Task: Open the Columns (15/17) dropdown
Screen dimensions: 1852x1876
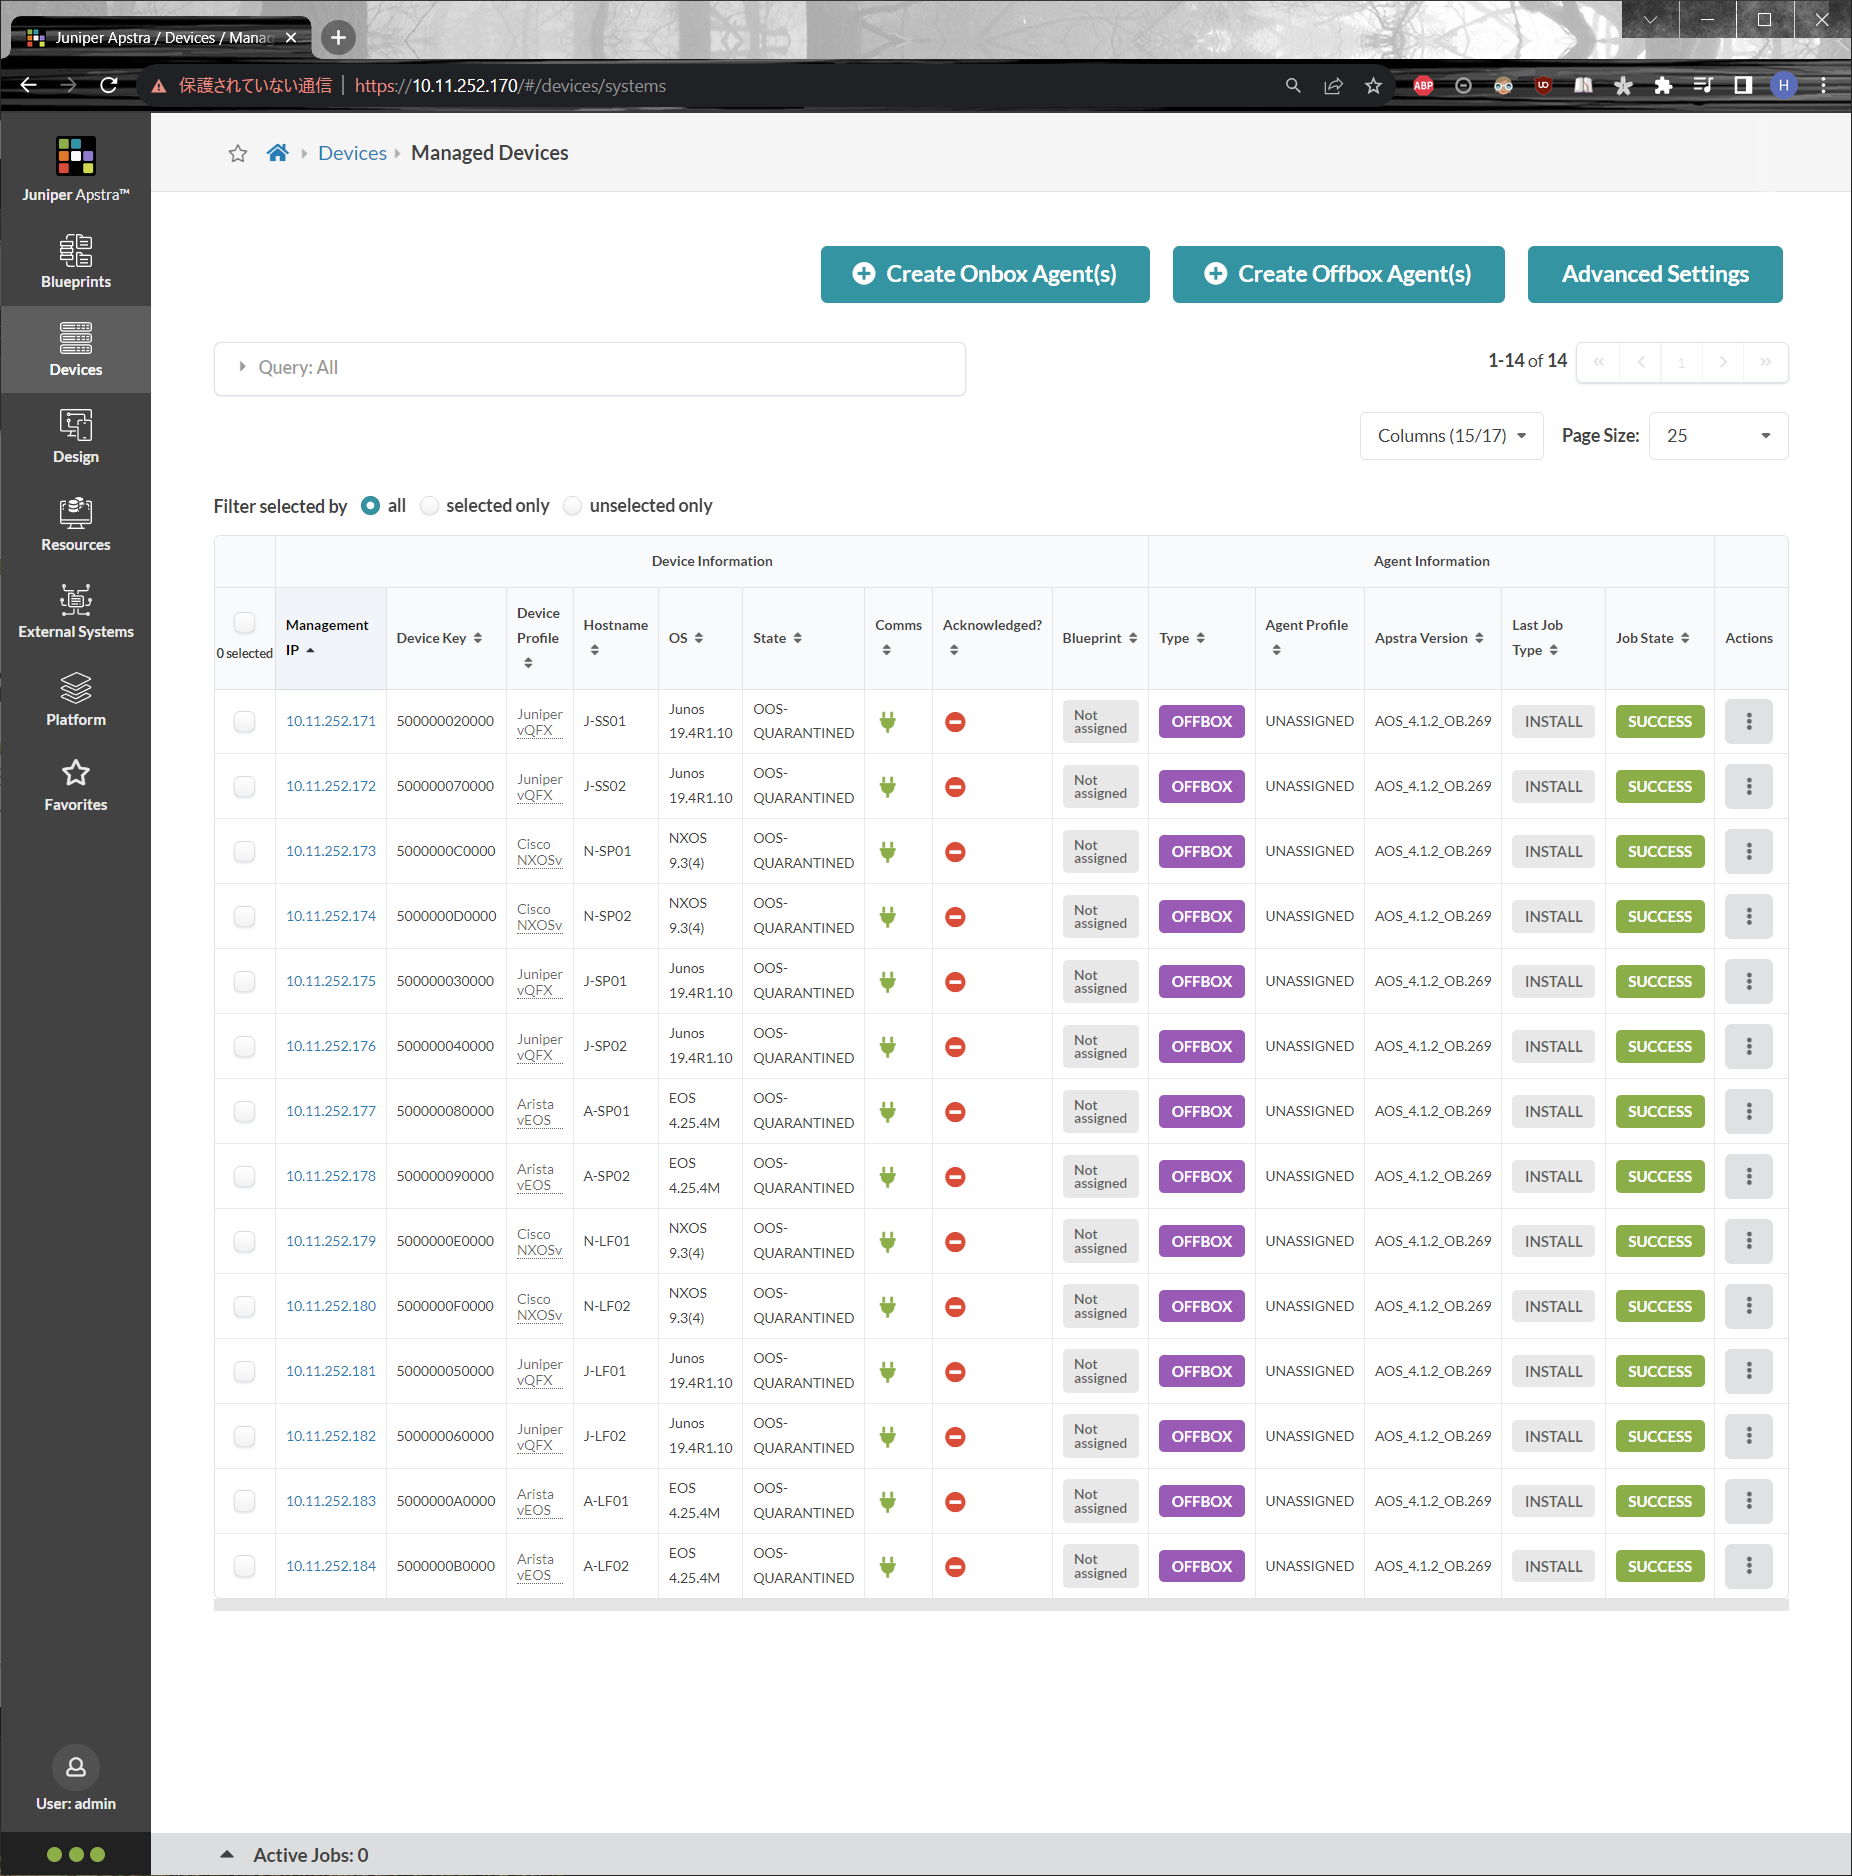Action: [1451, 436]
